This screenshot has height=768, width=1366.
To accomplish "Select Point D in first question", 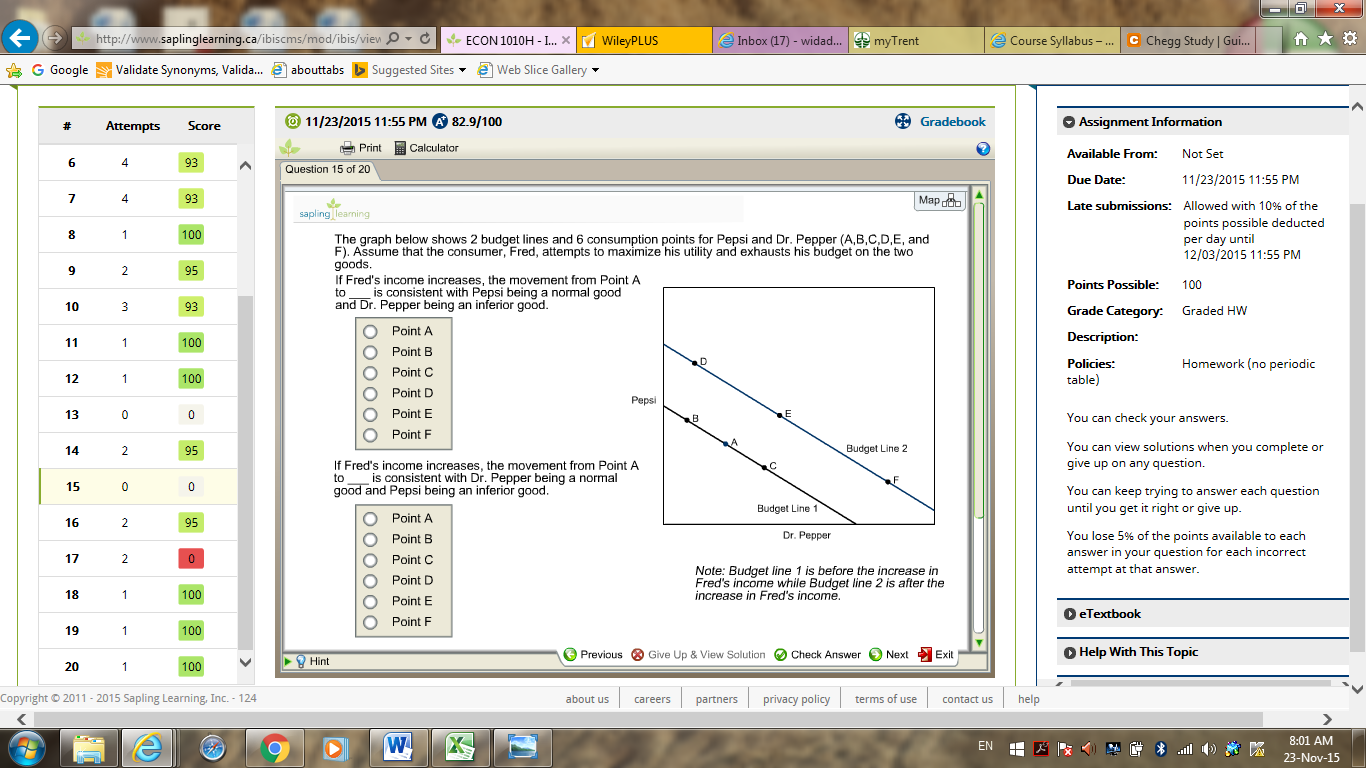I will [x=370, y=393].
